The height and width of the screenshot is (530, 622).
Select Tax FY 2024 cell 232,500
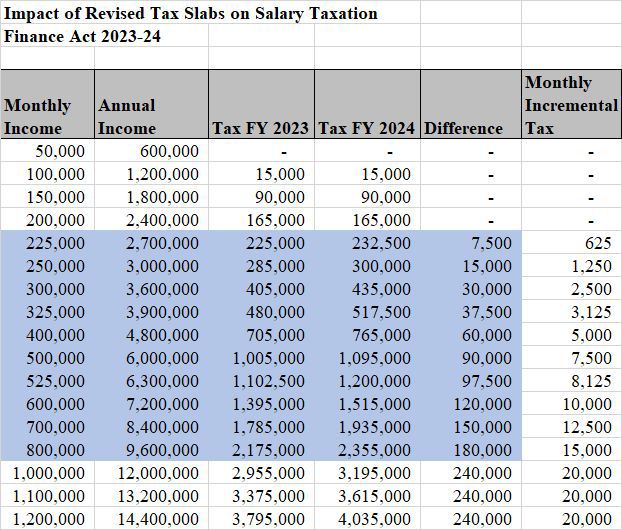coord(367,242)
